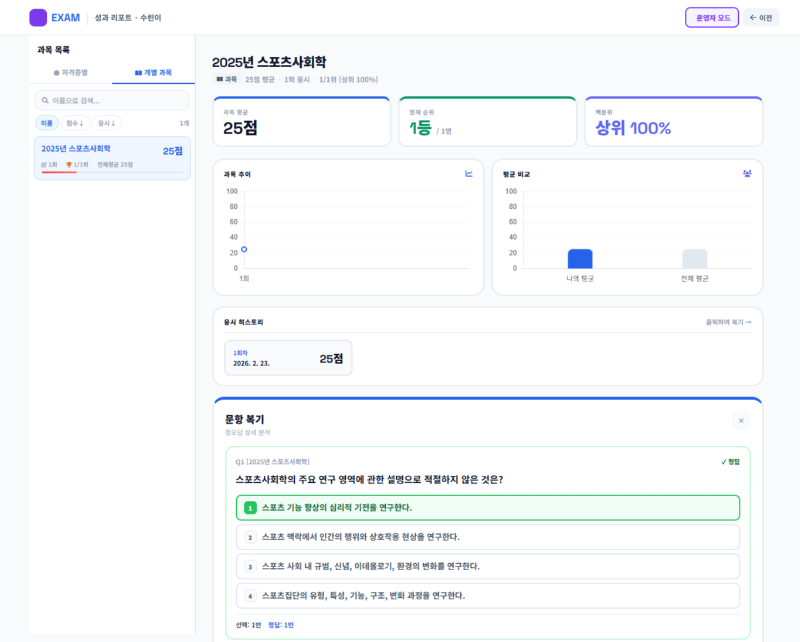Sort subject list by 점수
The width and height of the screenshot is (800, 642).
point(76,123)
